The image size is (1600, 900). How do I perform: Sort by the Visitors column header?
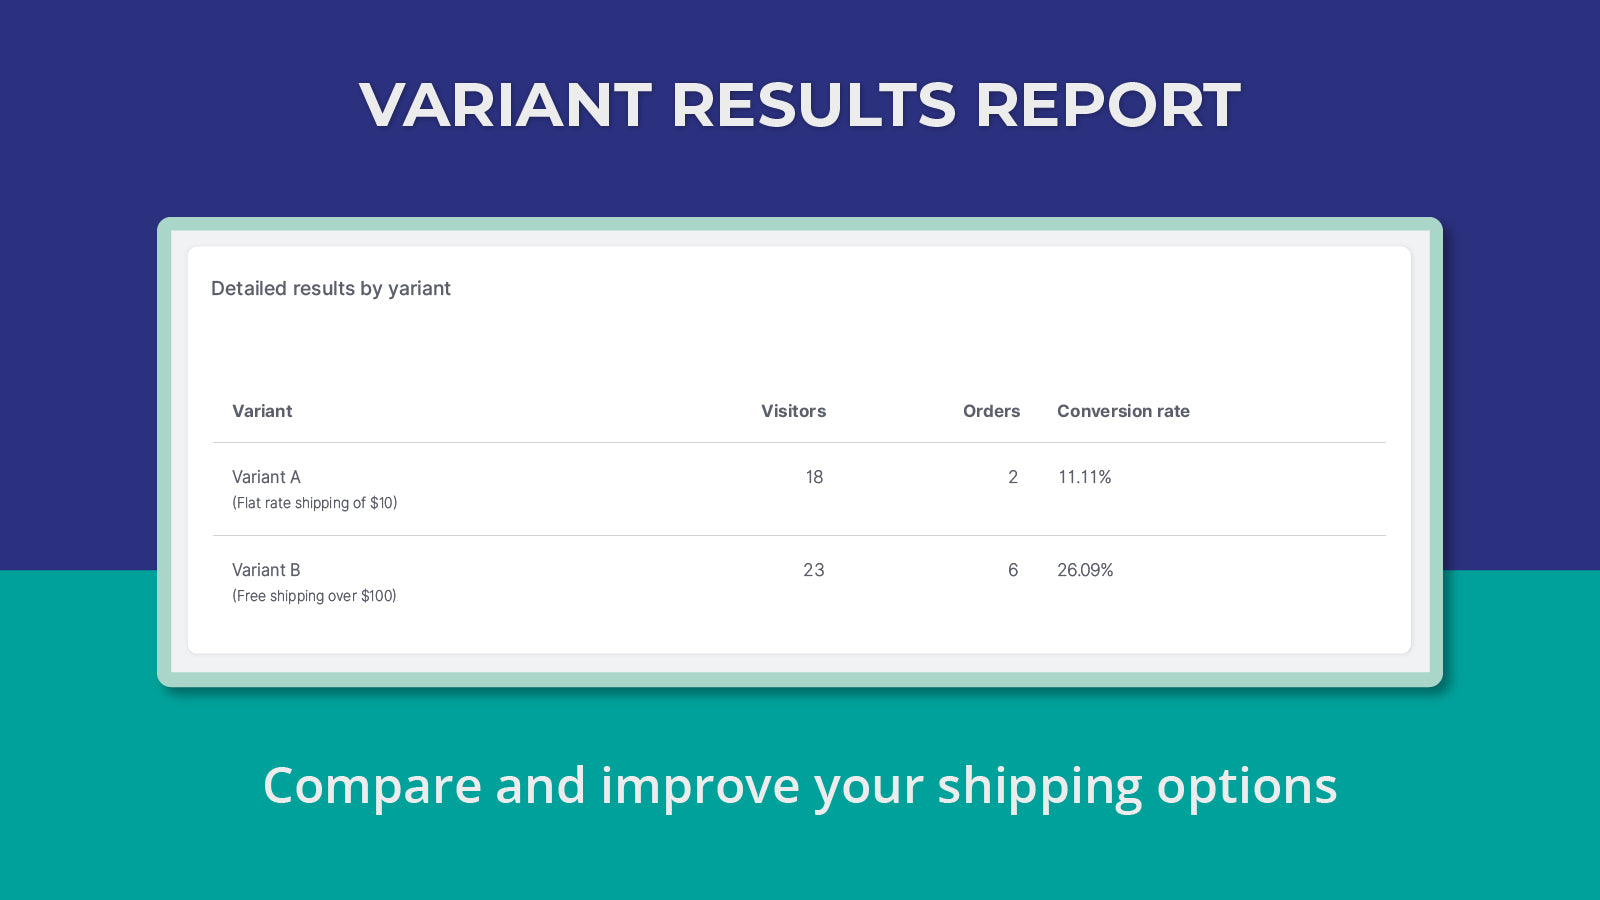click(793, 411)
